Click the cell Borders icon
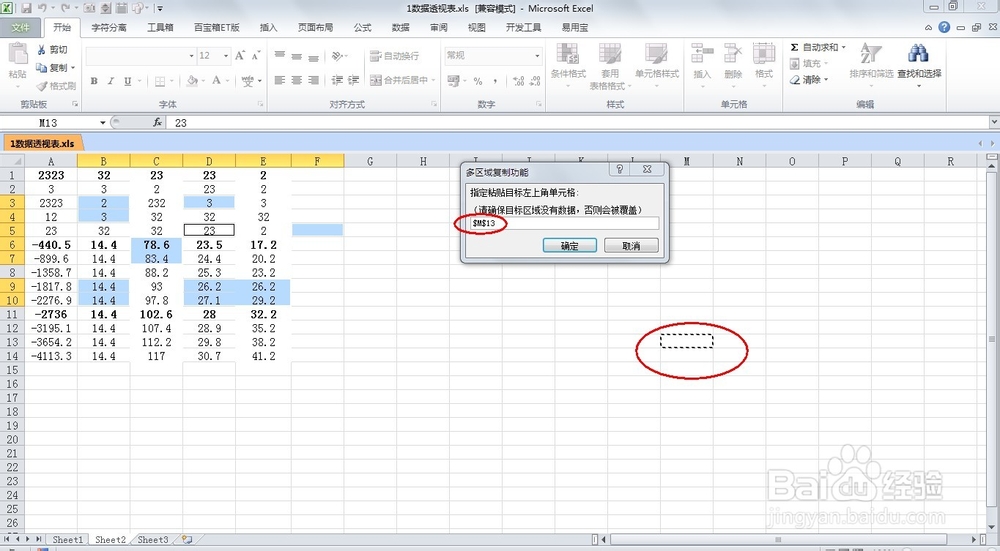This screenshot has width=1000, height=551. (160, 81)
